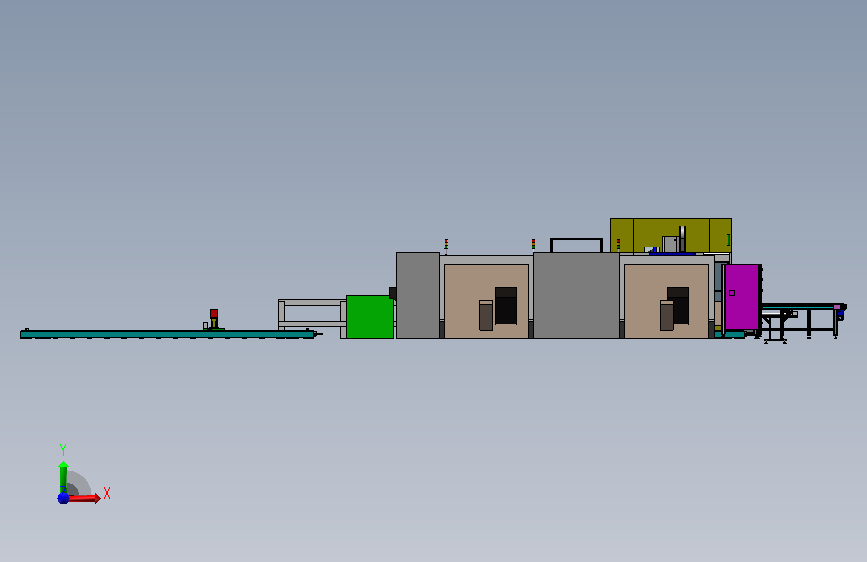
Task: Select the middle signal tower light
Action: (x=534, y=244)
